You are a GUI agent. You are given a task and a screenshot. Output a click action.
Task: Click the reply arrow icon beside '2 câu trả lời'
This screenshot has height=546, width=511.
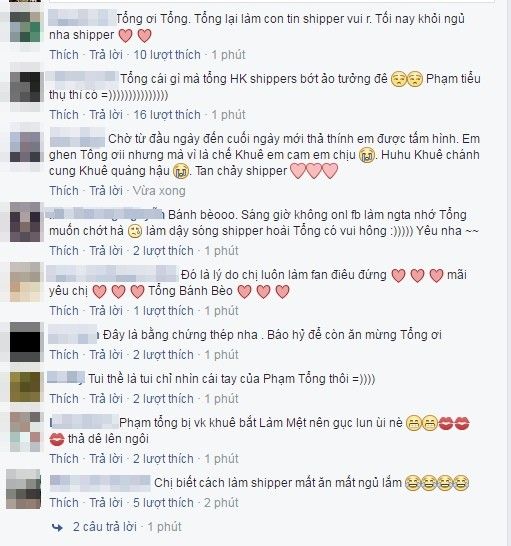pos(57,527)
